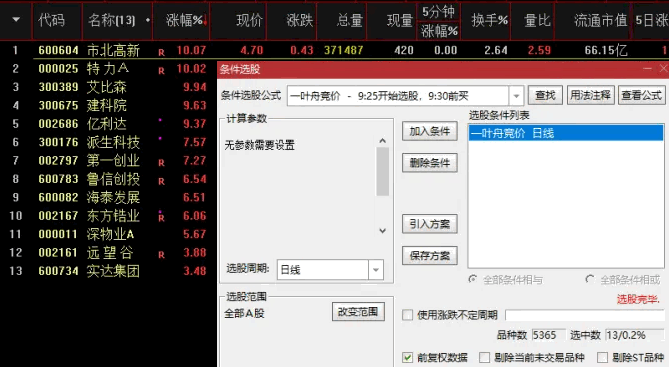669x367 pixels.
Task: Click the 加入条件 button
Action: tap(430, 131)
